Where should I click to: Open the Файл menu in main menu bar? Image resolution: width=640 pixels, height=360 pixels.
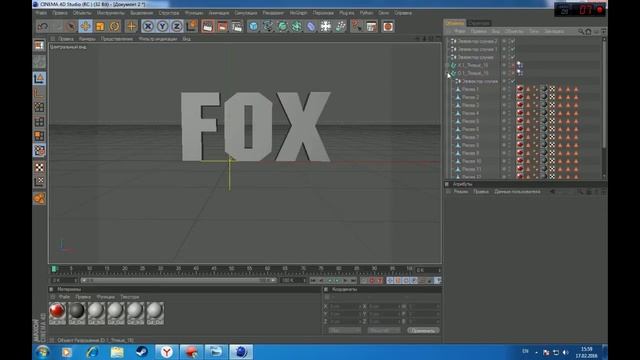41,13
